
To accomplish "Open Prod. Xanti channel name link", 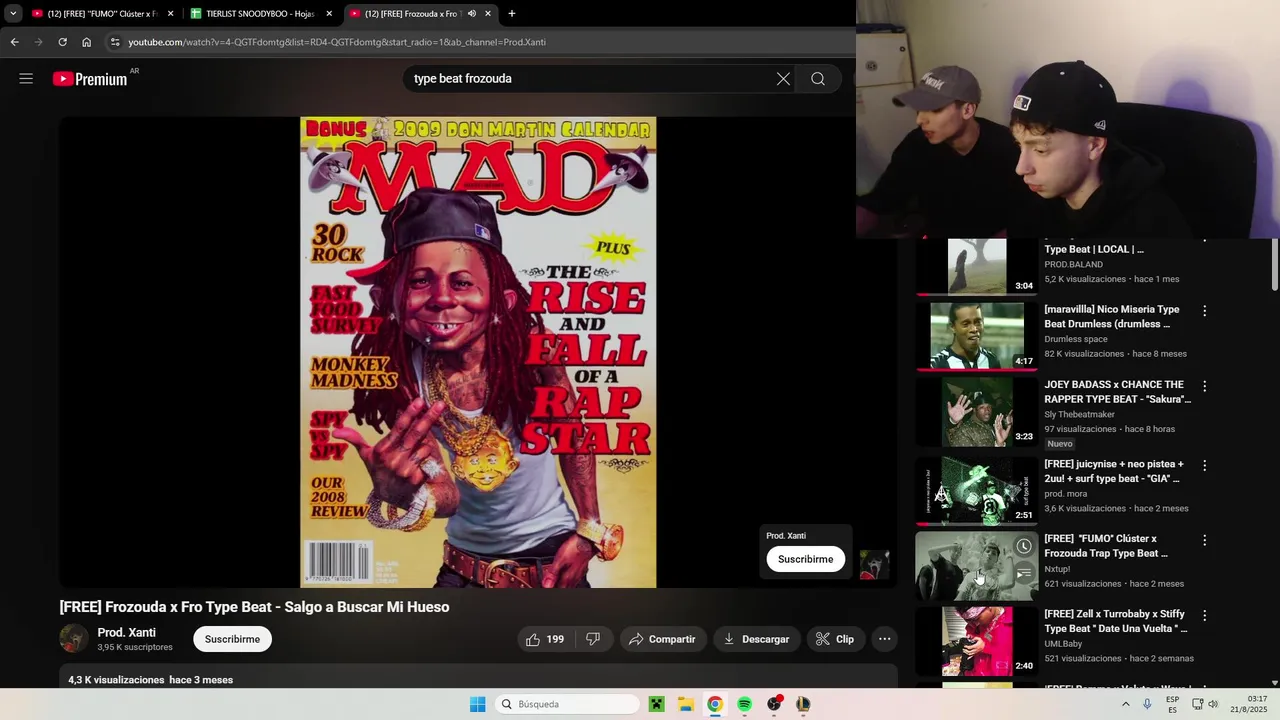I will pos(126,633).
